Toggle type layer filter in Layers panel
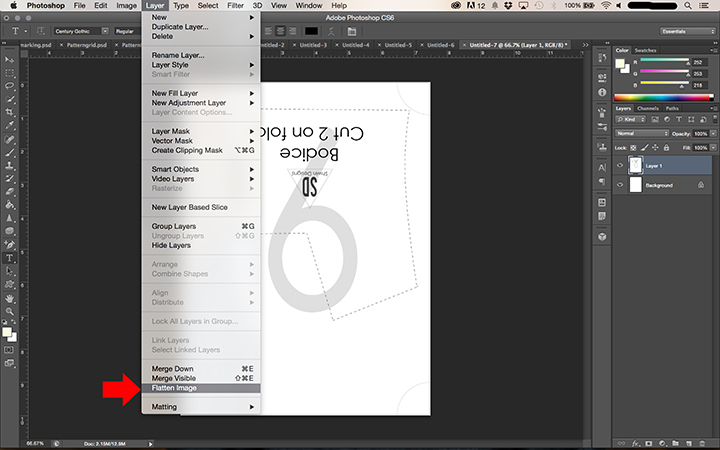Image resolution: width=720 pixels, height=450 pixels. [x=679, y=119]
